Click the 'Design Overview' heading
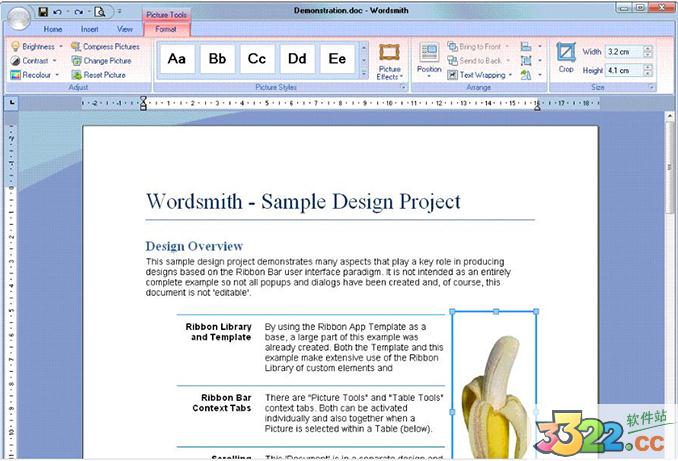678x461 pixels. coord(194,246)
